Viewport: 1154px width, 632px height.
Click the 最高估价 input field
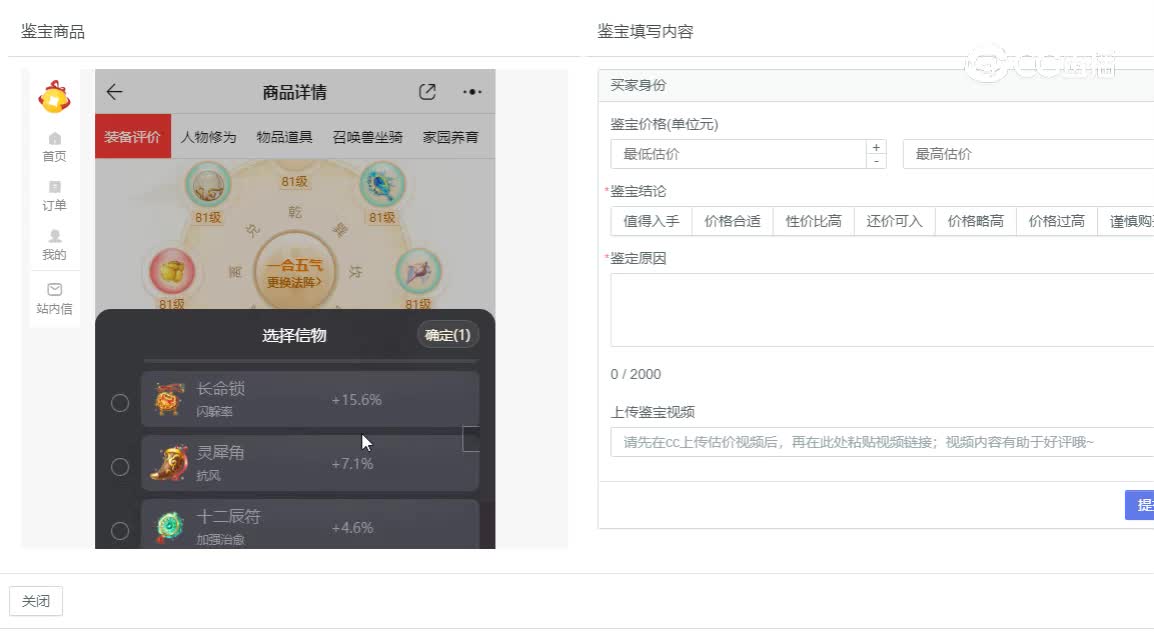[1028, 154]
